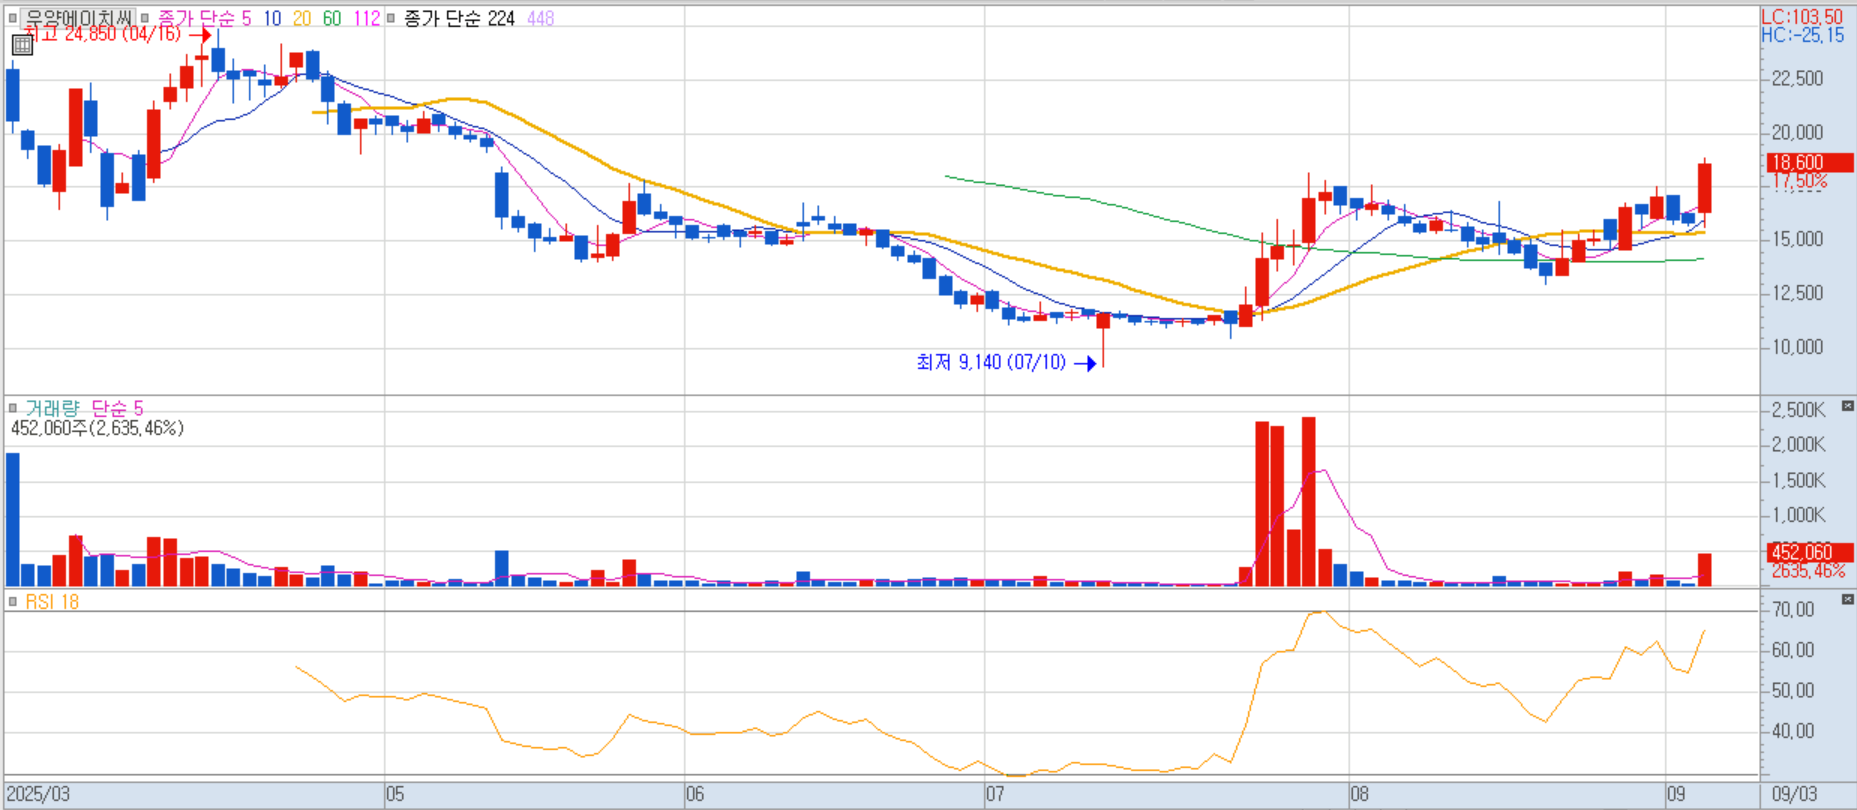This screenshot has width=1857, height=810.
Task: Click the 08 month axis label
Action: (x=1360, y=794)
